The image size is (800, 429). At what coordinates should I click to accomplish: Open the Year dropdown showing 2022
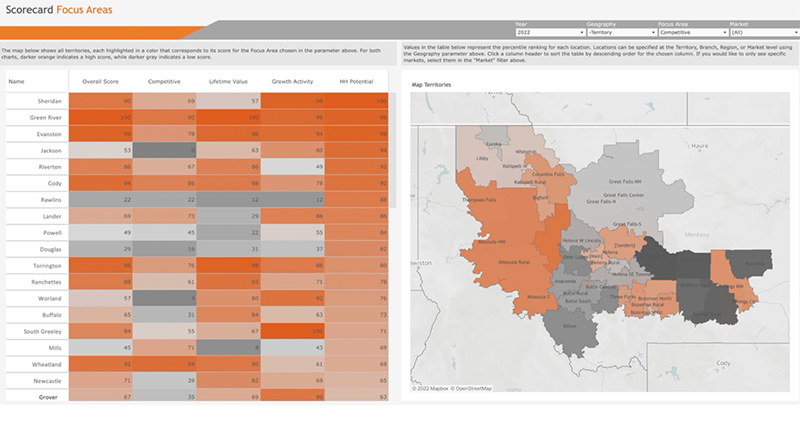click(x=549, y=32)
